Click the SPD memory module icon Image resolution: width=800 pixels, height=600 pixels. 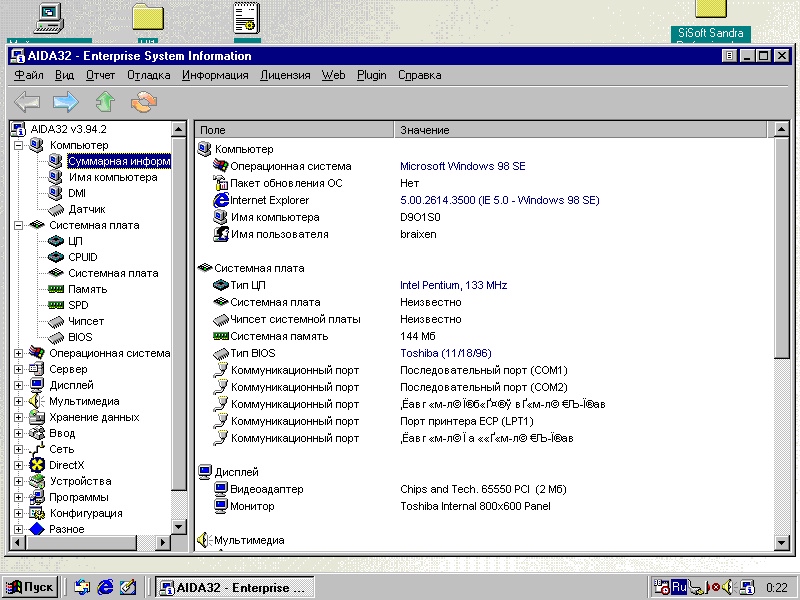coord(56,305)
